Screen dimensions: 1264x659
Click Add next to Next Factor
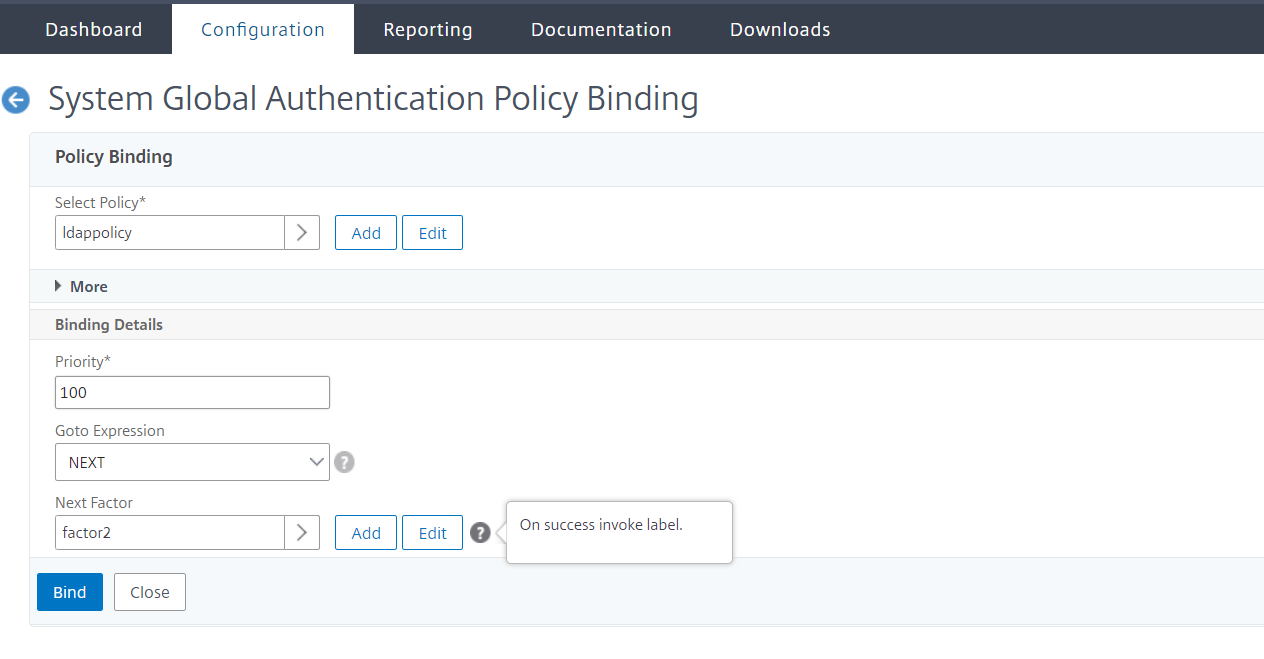pyautogui.click(x=366, y=533)
